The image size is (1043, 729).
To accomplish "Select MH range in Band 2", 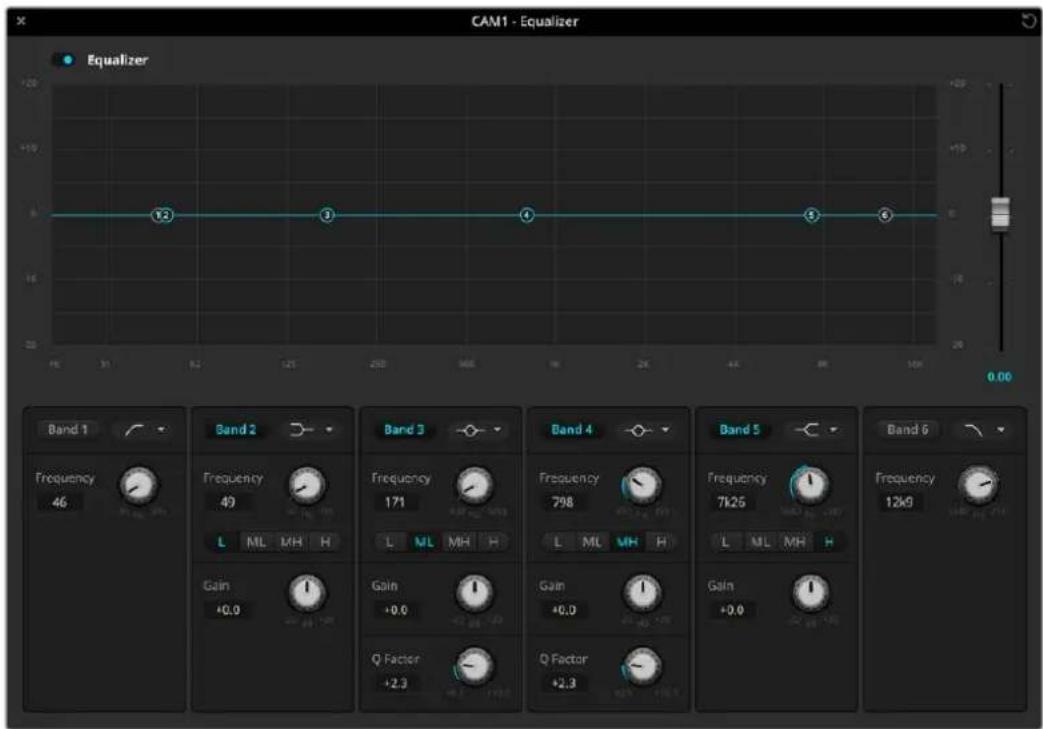I will click(x=291, y=542).
